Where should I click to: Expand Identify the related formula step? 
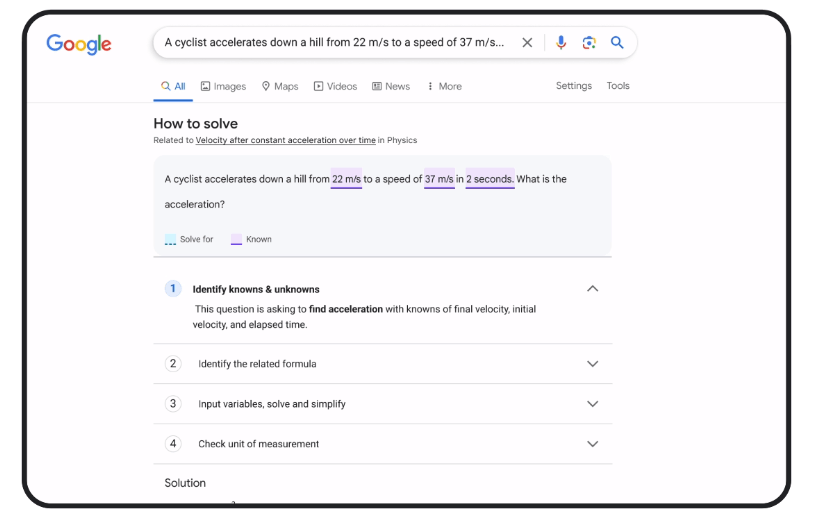coord(592,364)
